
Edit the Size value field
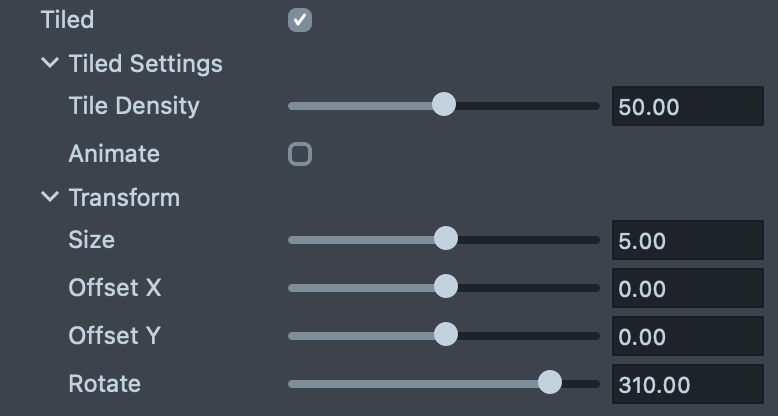coord(687,240)
